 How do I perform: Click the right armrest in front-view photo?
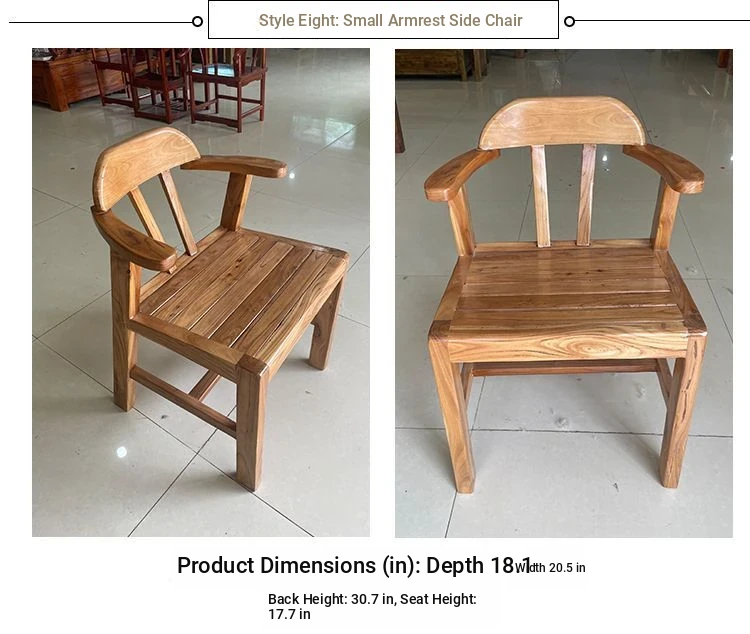[x=665, y=167]
